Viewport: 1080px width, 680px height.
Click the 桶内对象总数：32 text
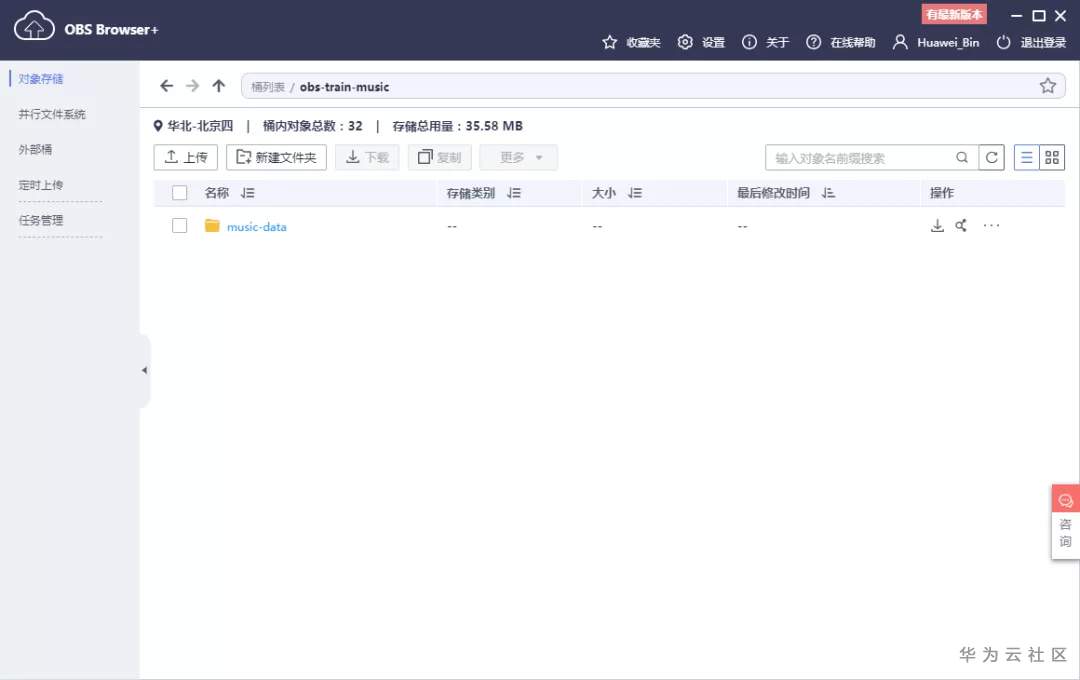coord(312,126)
